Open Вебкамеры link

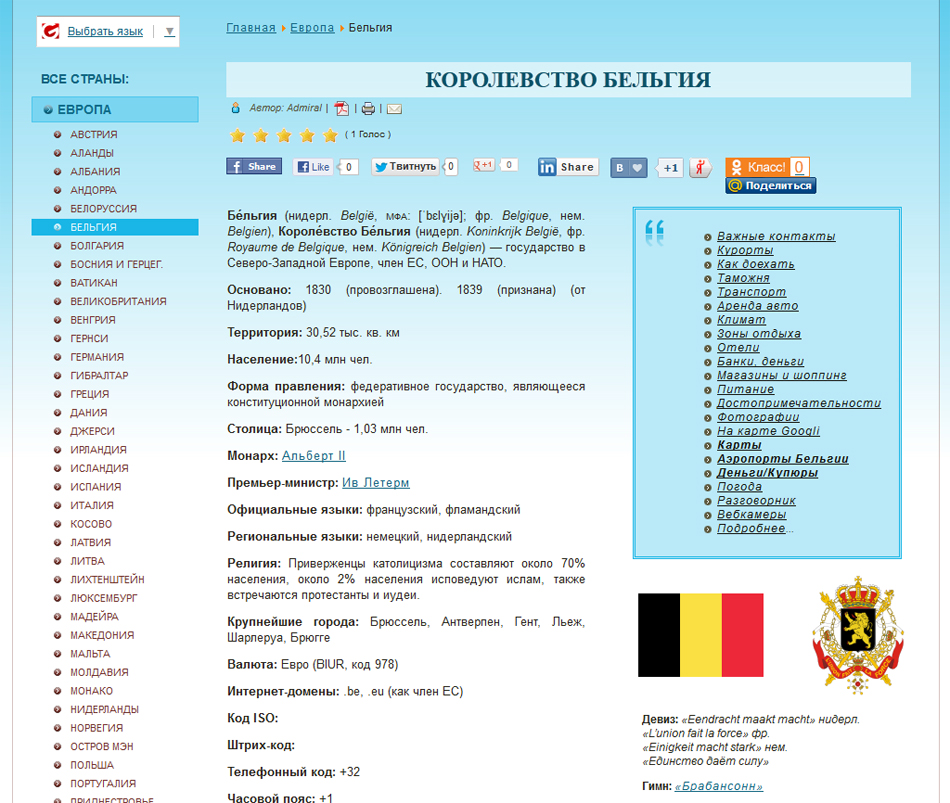coord(752,515)
